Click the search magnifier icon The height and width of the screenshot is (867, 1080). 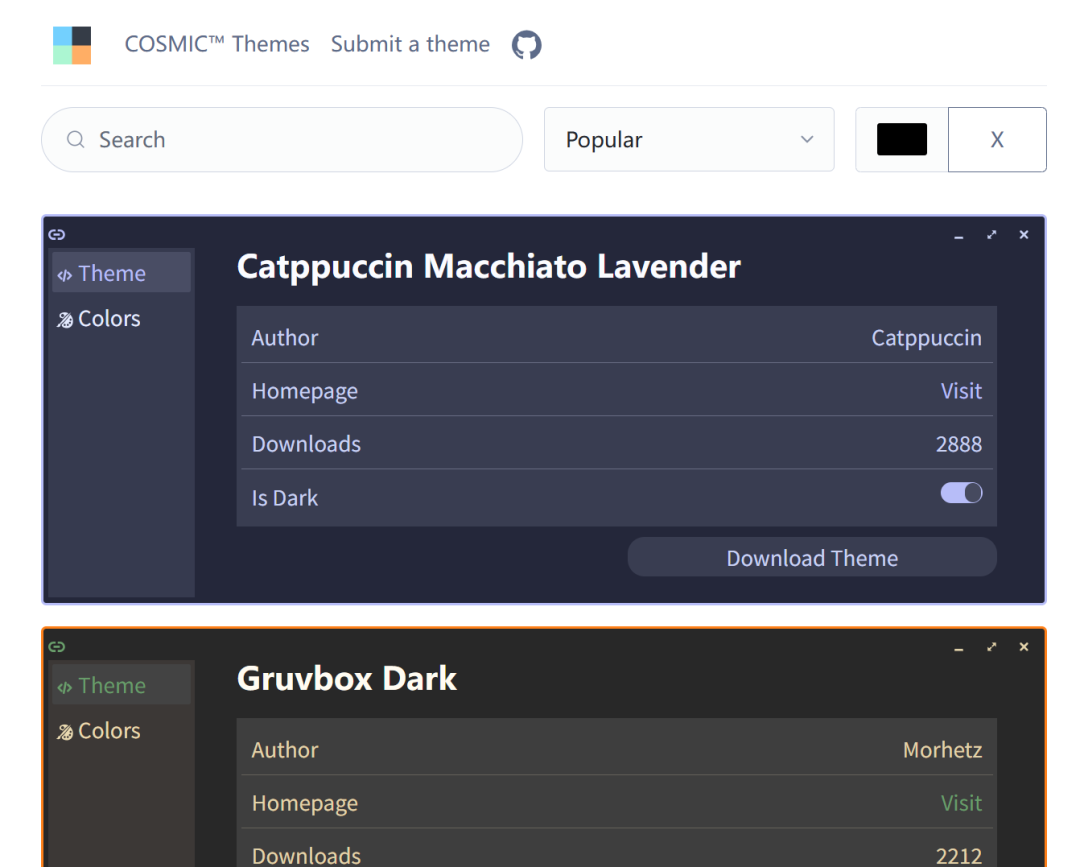76,140
